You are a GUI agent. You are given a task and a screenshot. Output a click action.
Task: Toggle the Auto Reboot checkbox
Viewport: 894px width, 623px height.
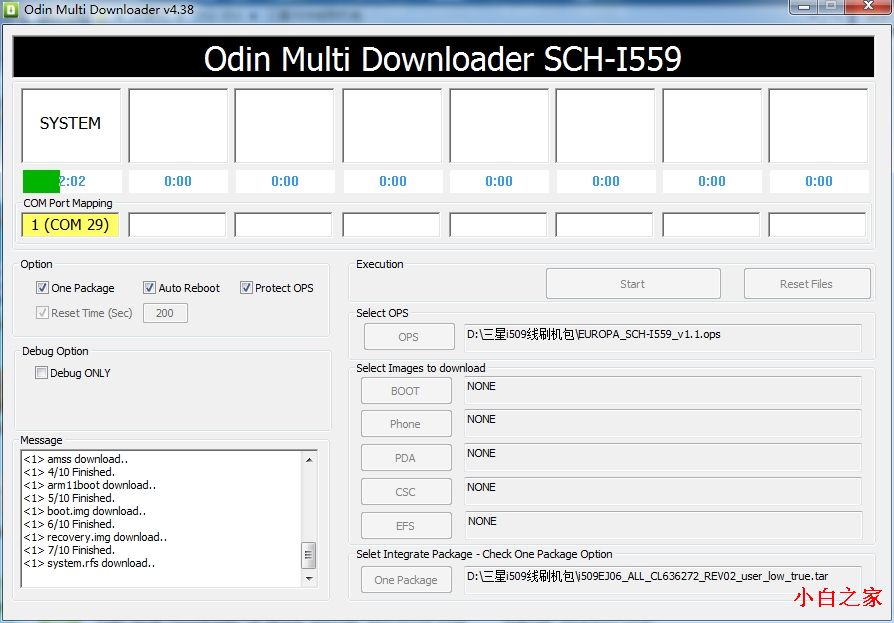pos(149,288)
